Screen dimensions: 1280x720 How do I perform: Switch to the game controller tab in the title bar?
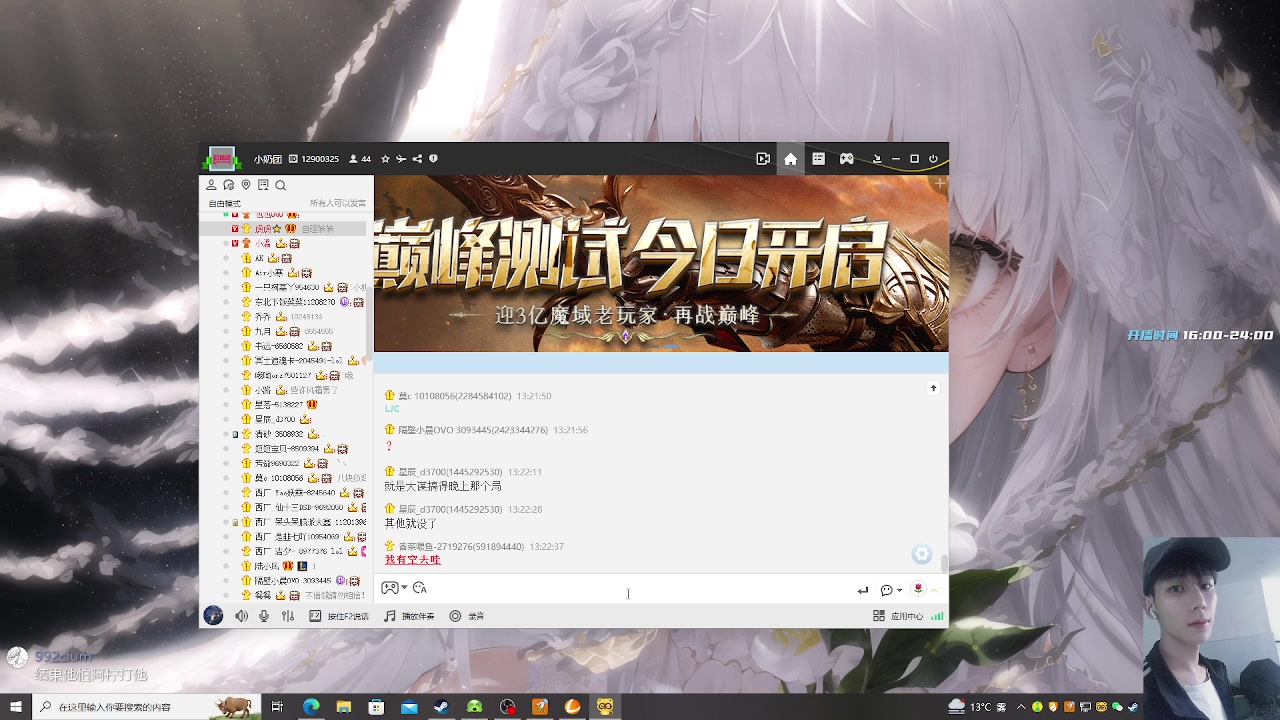(x=847, y=159)
